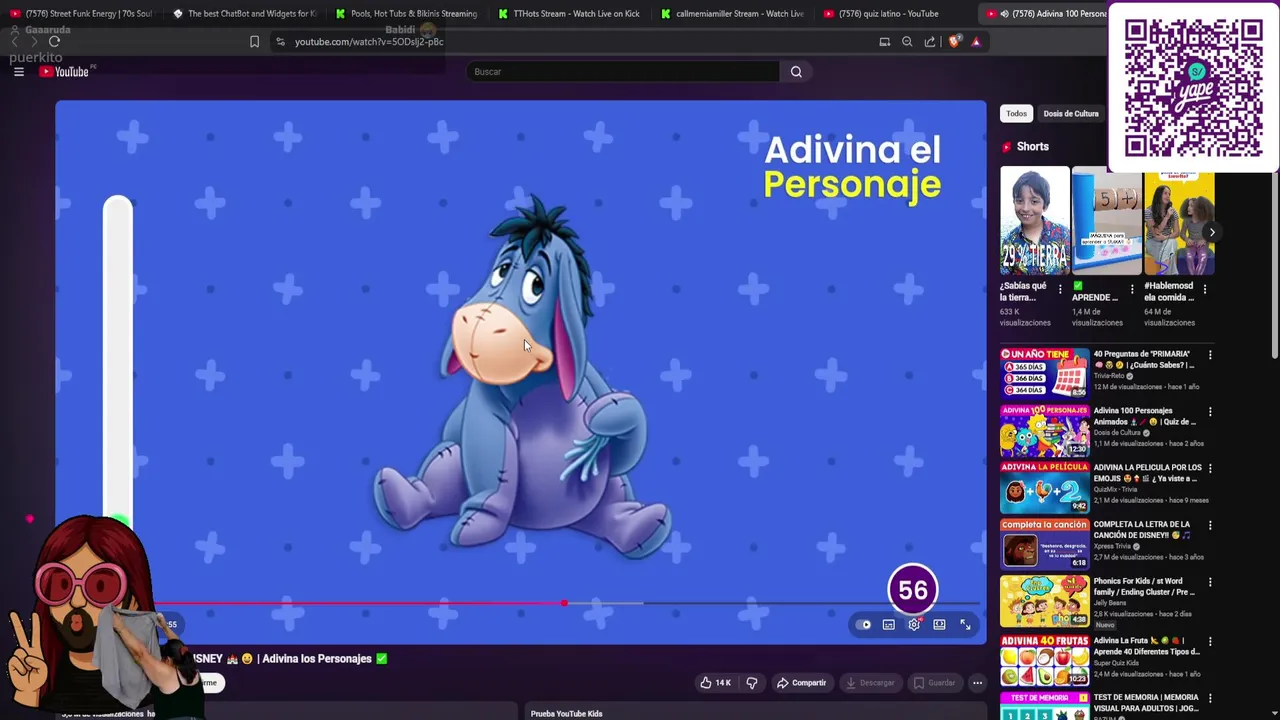Like the video (14 K)
This screenshot has height=720, width=1280.
coord(715,683)
